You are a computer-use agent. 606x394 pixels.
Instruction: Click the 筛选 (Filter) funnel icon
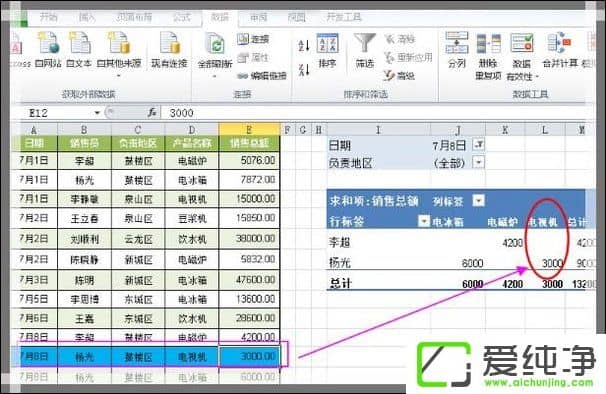coord(364,50)
